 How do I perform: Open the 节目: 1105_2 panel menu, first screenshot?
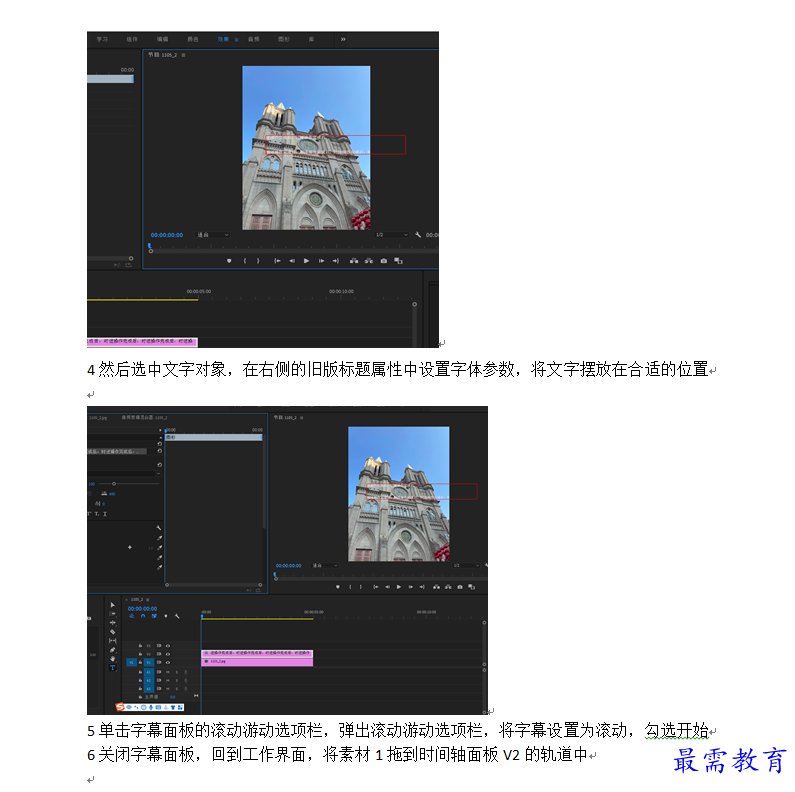[184, 55]
